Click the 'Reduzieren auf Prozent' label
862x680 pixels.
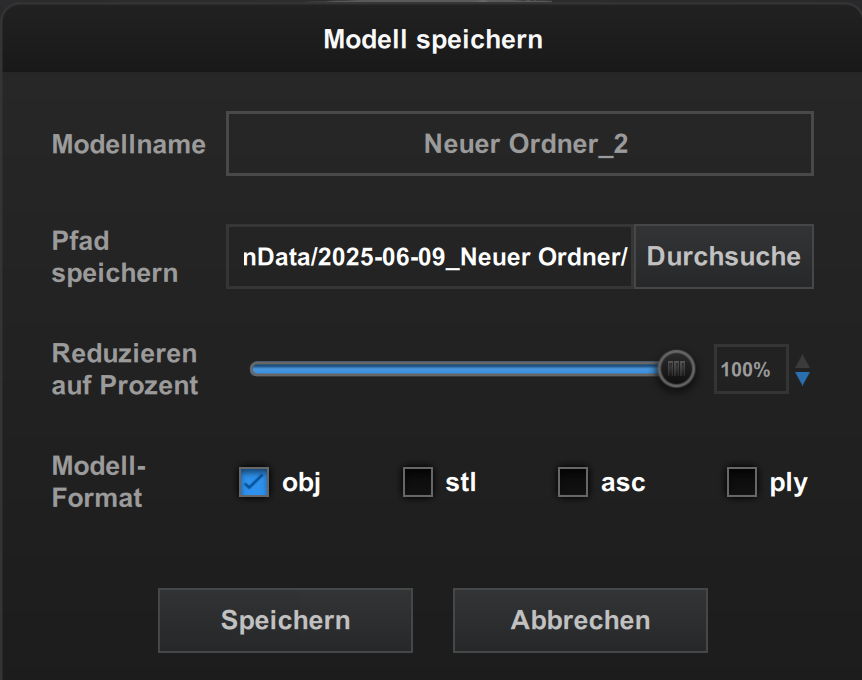pyautogui.click(x=125, y=369)
